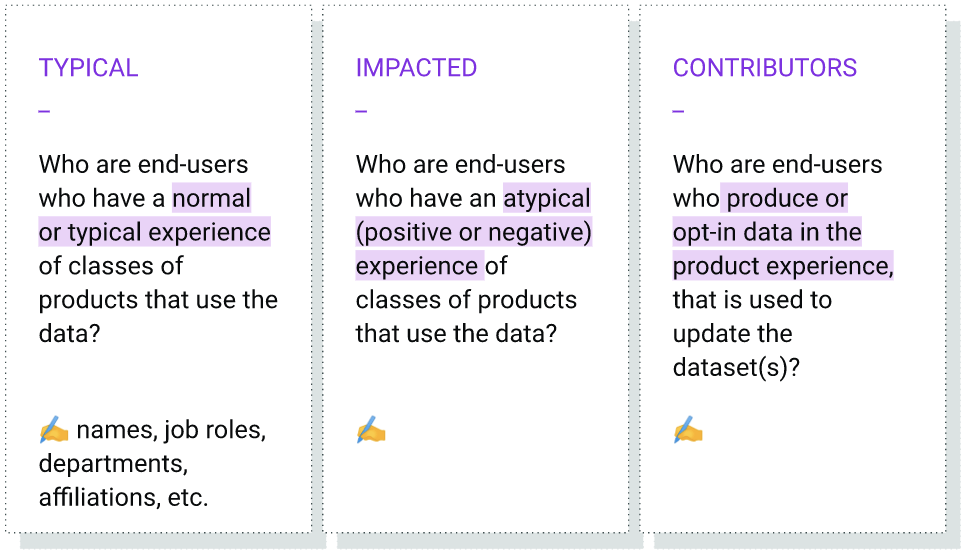The width and height of the screenshot is (968, 556).
Task: Click highlighted phrase "opt-in data in the"
Action: (x=767, y=232)
